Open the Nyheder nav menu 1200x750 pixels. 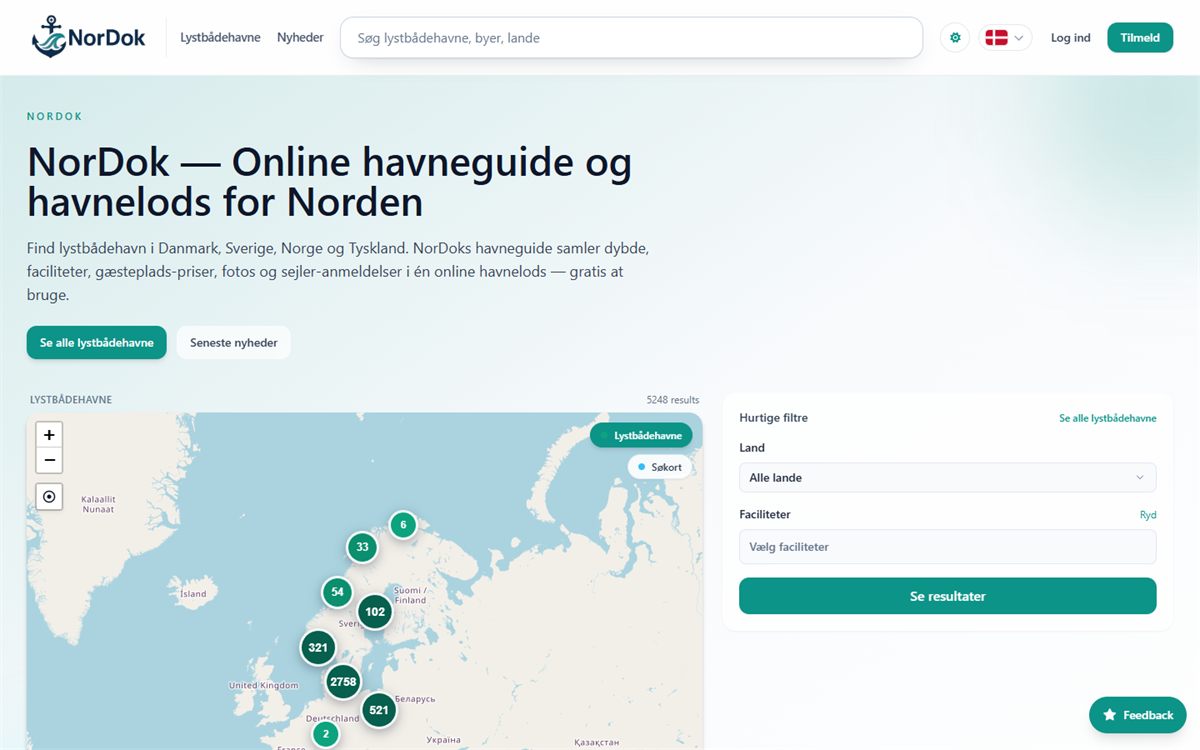(x=300, y=38)
